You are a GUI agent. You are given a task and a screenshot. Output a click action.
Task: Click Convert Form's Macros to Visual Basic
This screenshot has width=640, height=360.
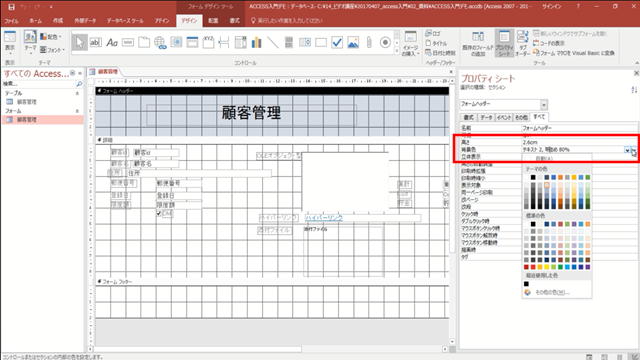coord(574,53)
